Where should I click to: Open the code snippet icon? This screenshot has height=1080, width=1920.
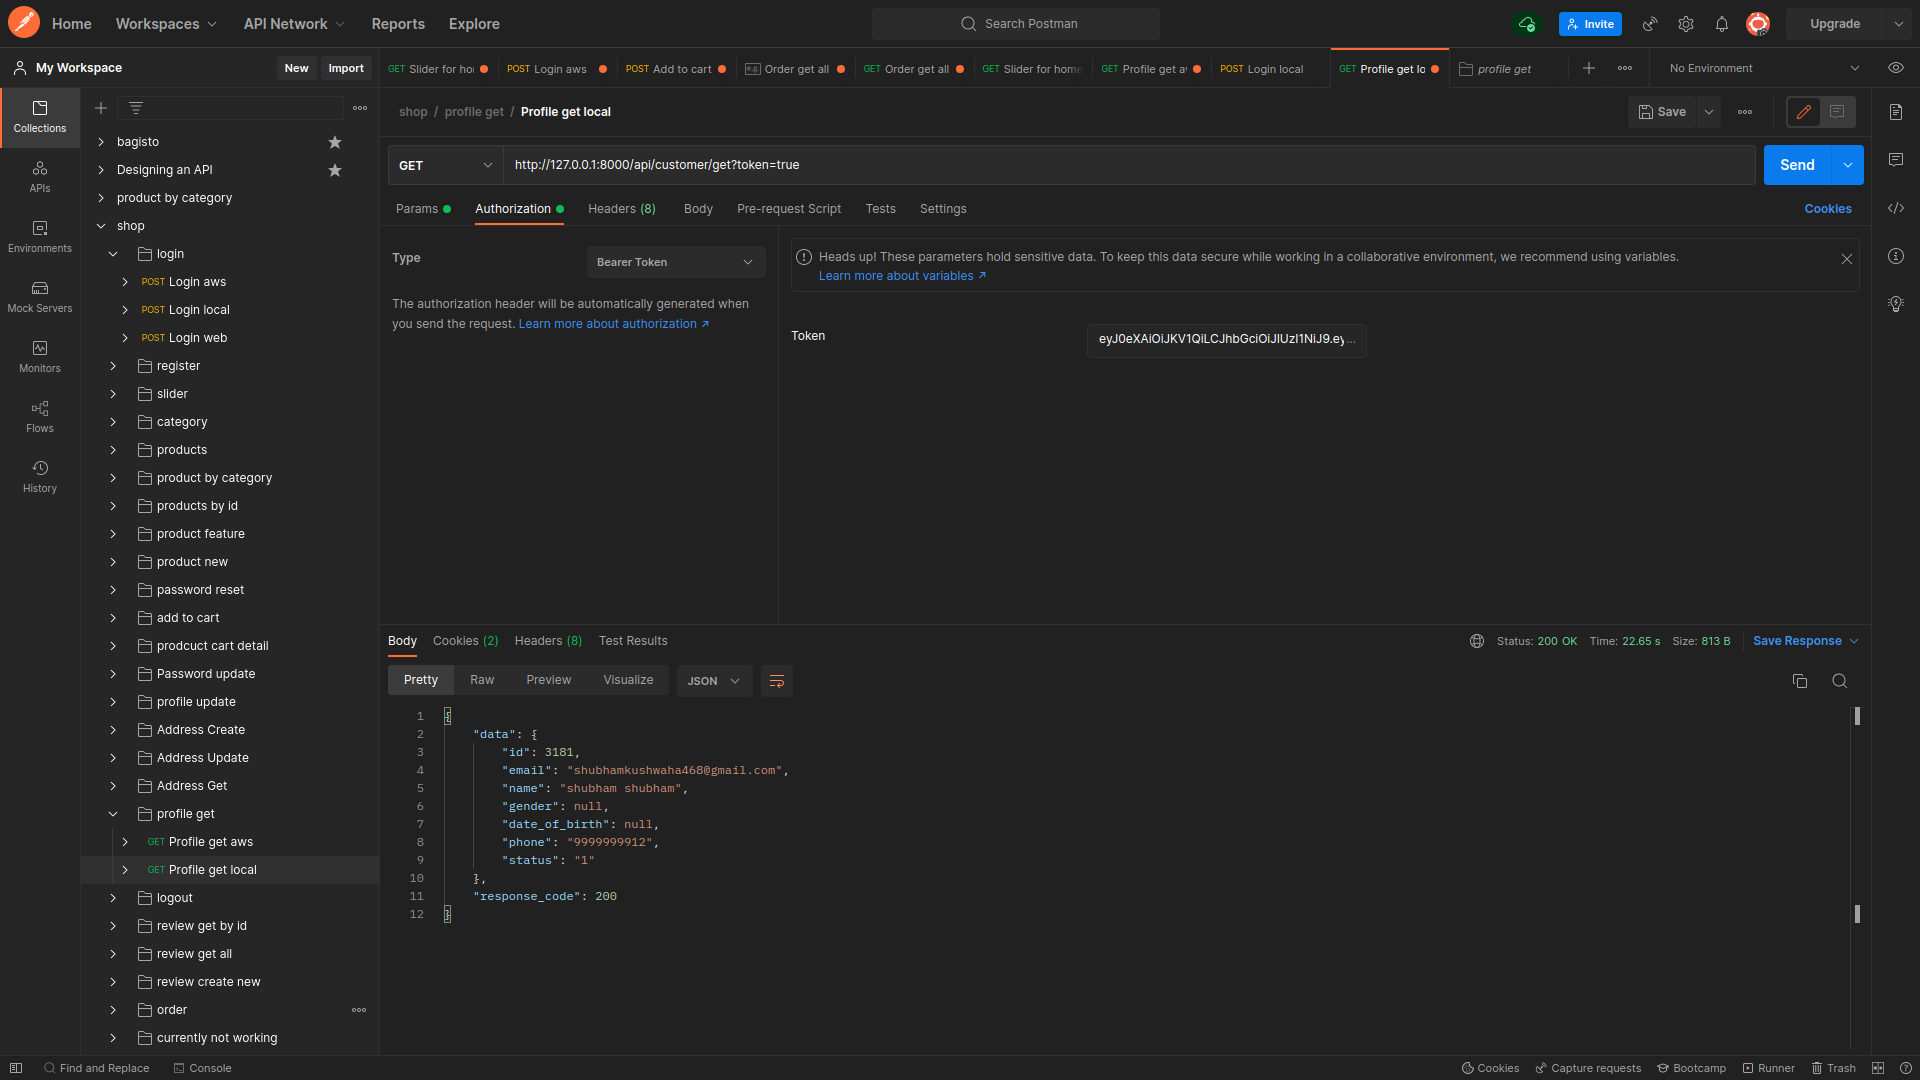click(x=1896, y=208)
